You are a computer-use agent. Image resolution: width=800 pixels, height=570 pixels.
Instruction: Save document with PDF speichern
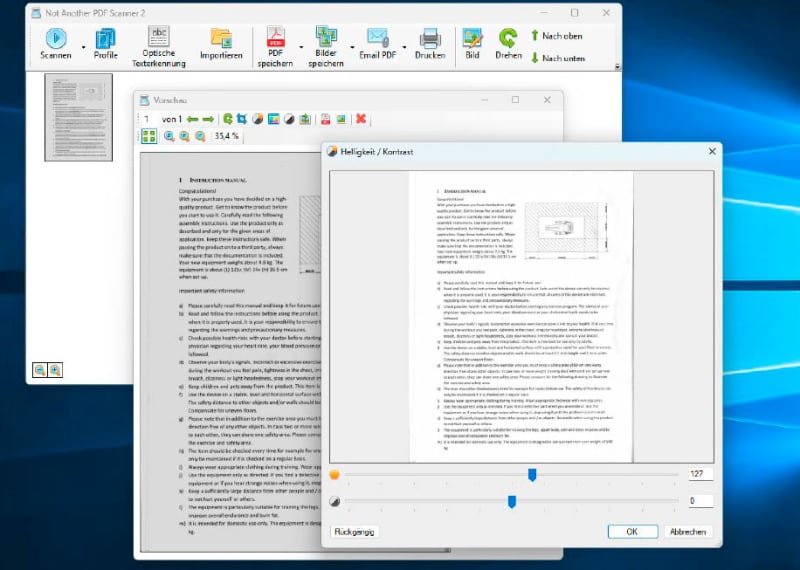(x=276, y=47)
